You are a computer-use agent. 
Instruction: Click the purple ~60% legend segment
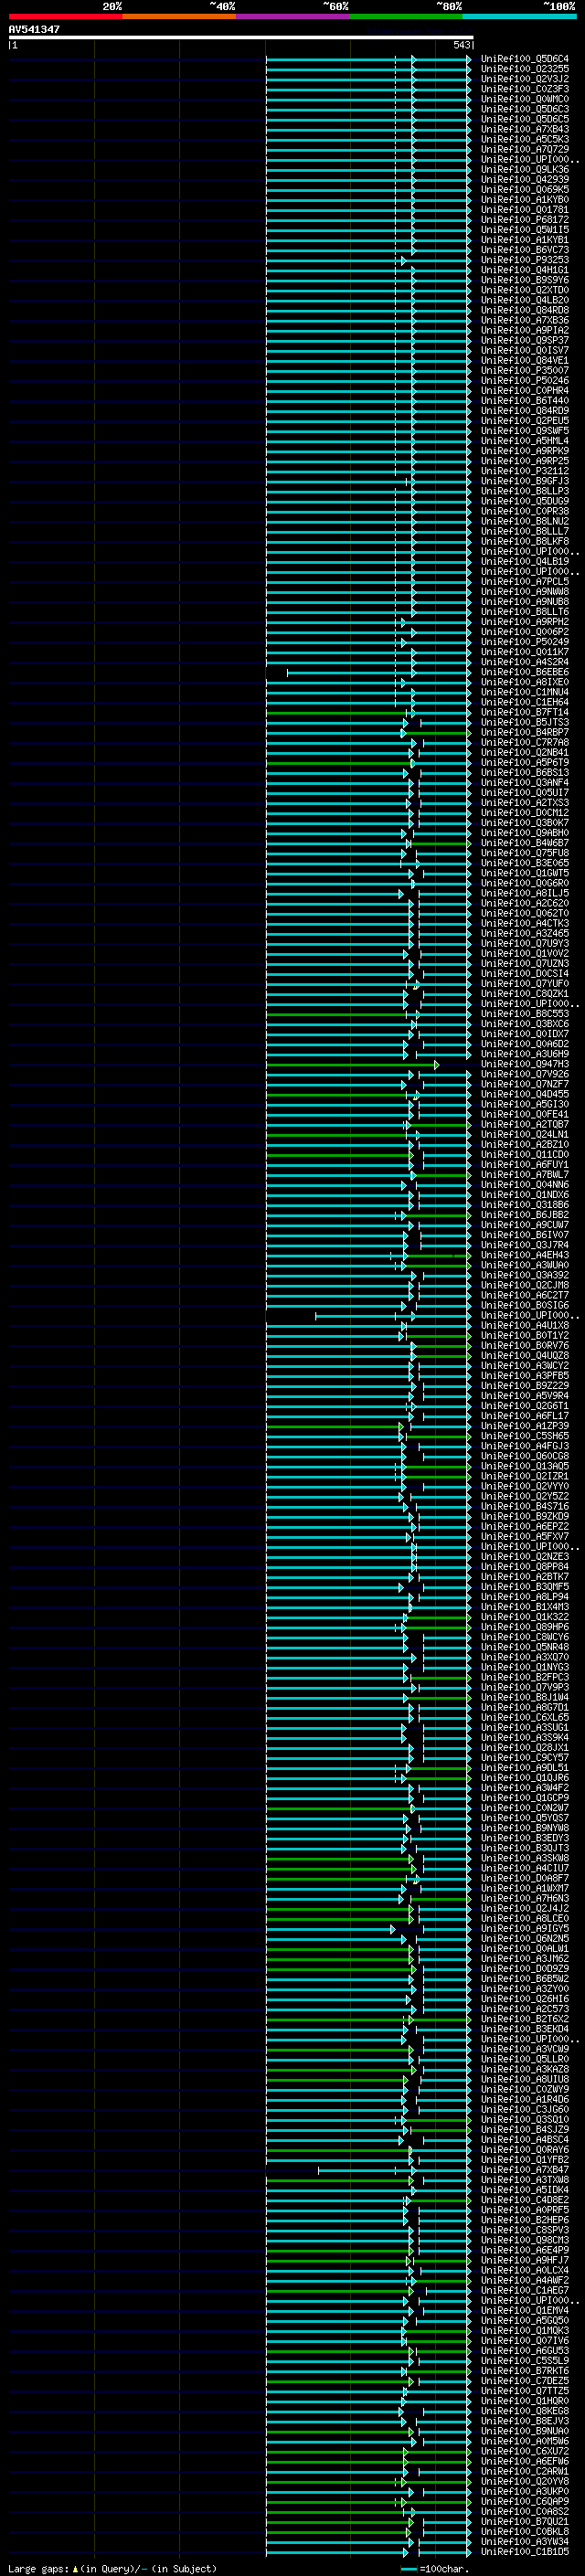[293, 16]
